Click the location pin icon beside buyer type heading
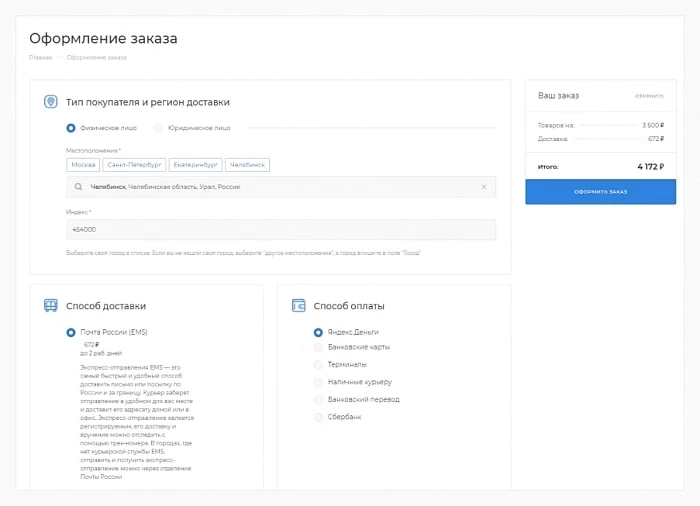This screenshot has width=700, height=506. pyautogui.click(x=50, y=102)
